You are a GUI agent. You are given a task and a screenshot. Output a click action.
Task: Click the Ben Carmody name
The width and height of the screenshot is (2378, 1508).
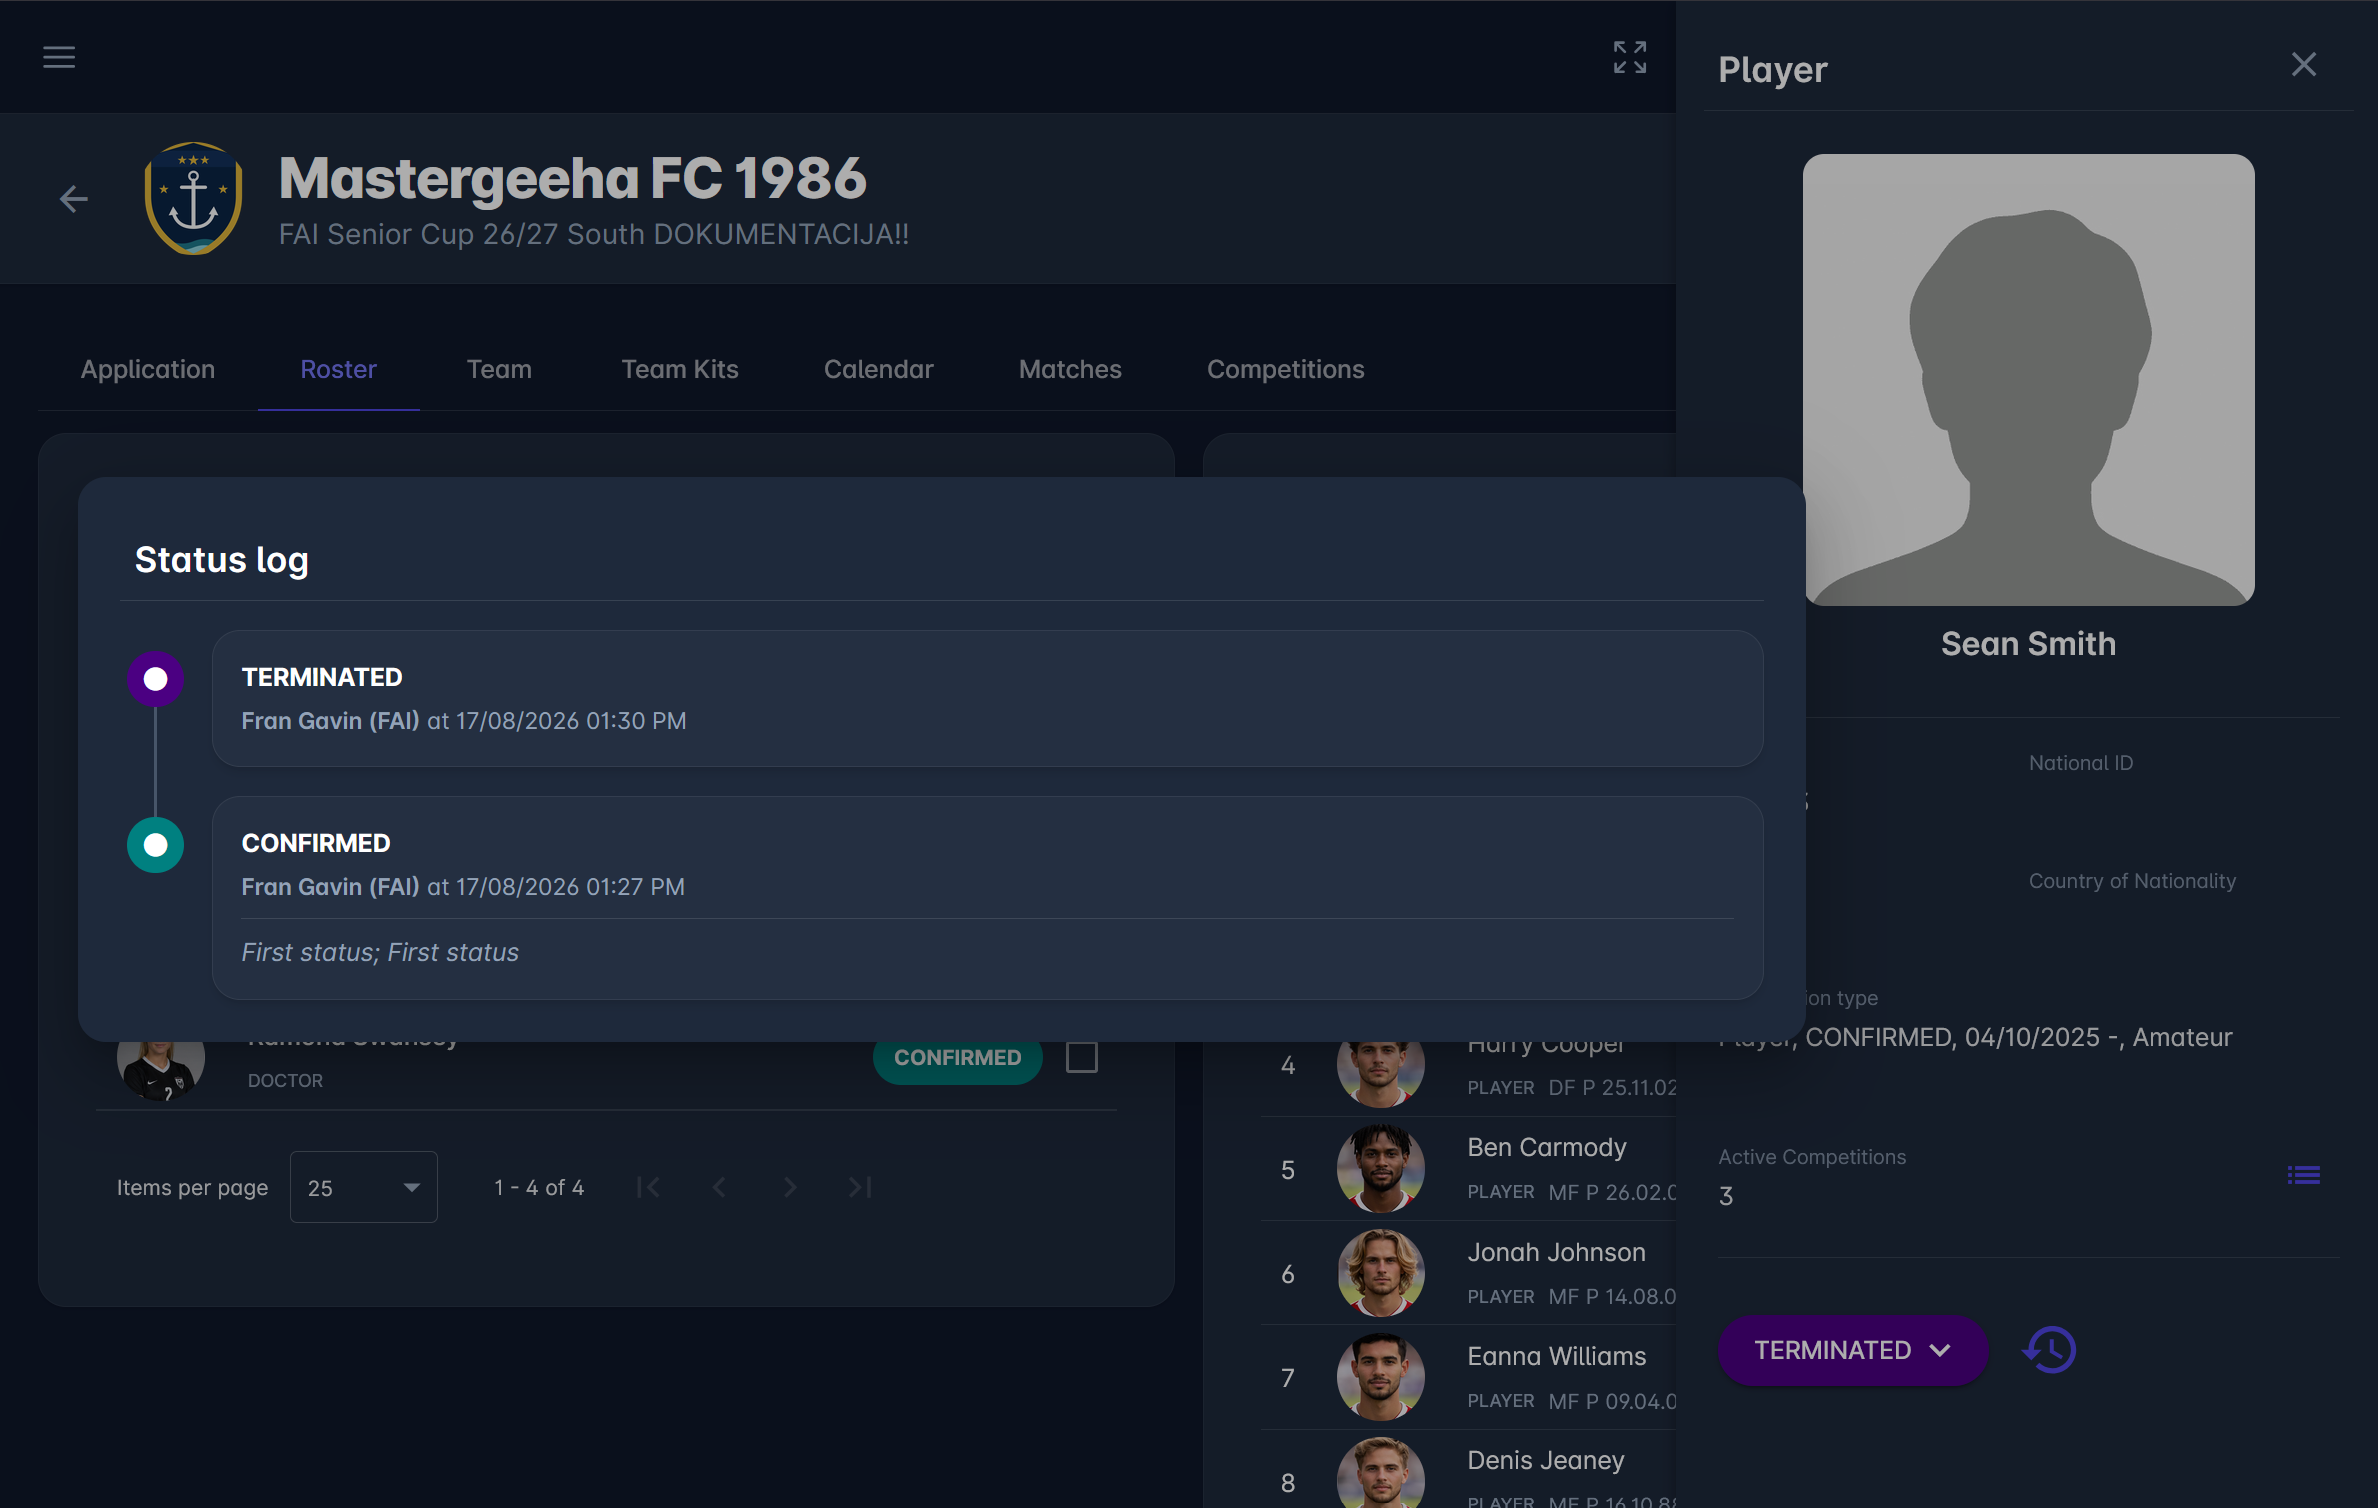tap(1546, 1147)
